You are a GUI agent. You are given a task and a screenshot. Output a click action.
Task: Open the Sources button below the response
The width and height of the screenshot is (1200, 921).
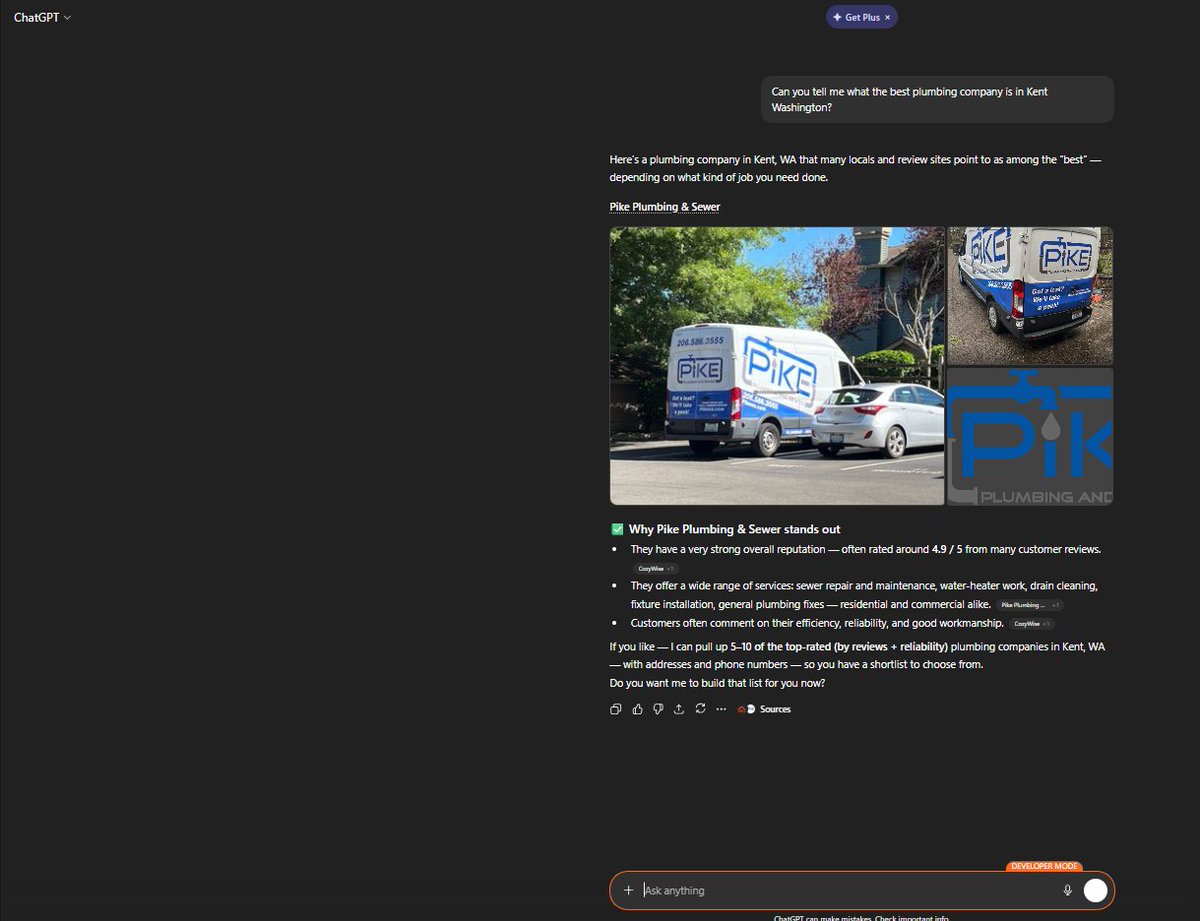click(765, 709)
